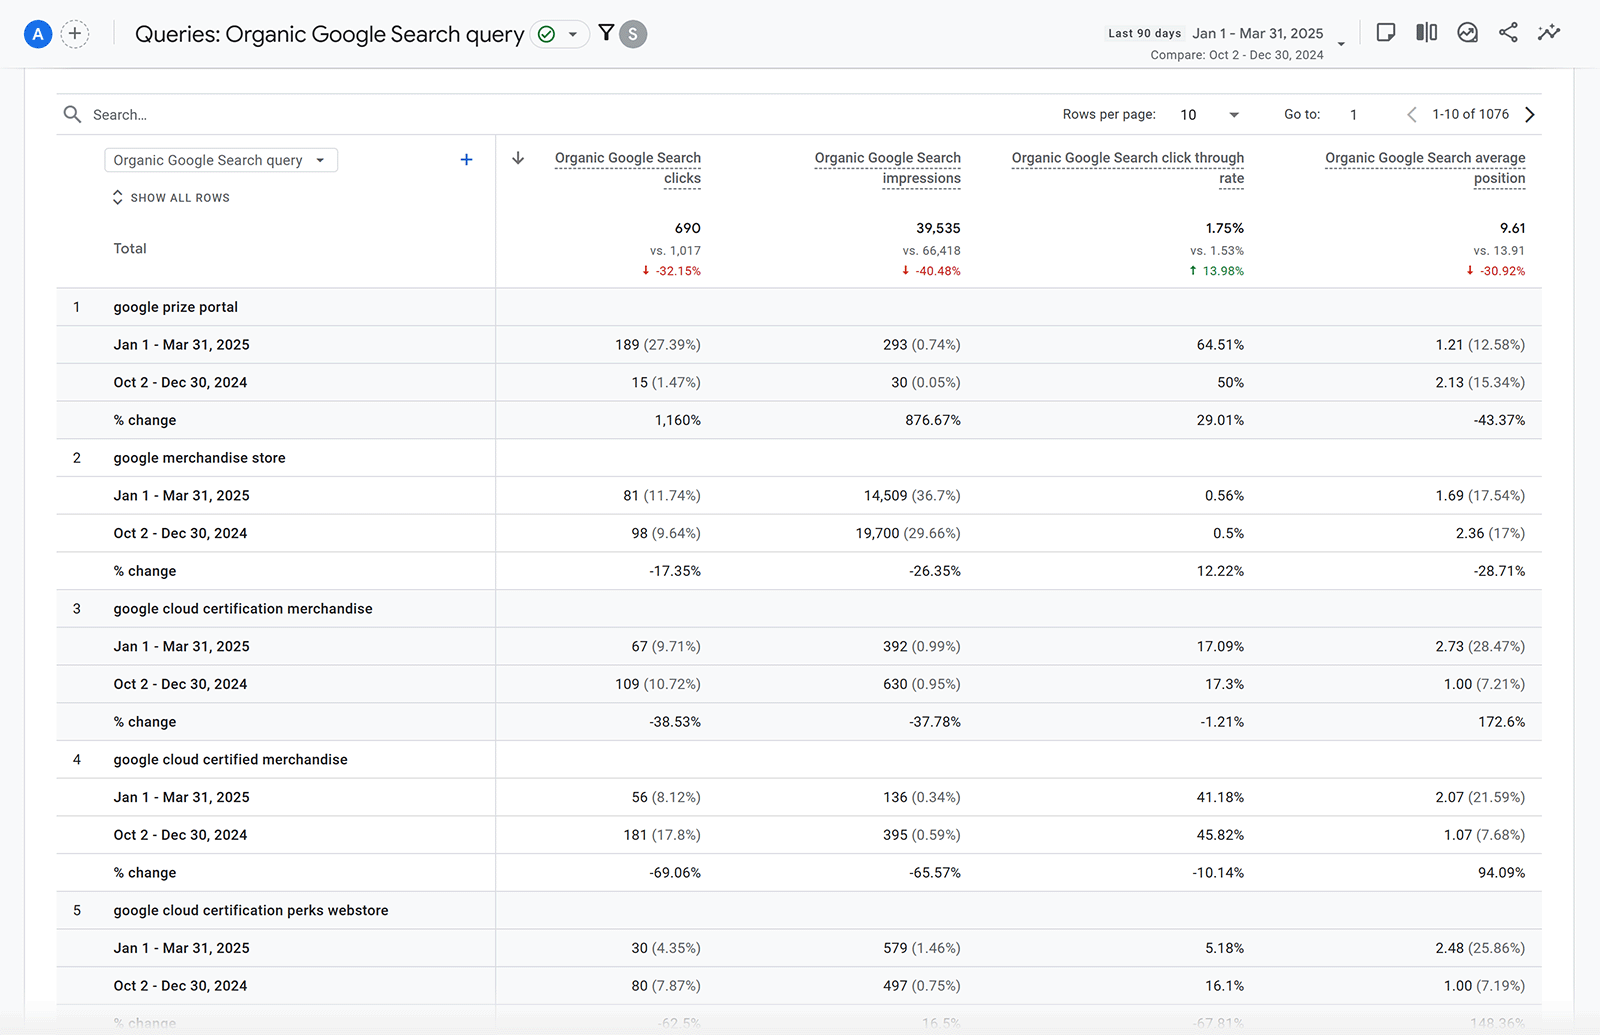Click the gray 'S' filter badge
Screen dimensions: 1600x1035
pyautogui.click(x=633, y=34)
